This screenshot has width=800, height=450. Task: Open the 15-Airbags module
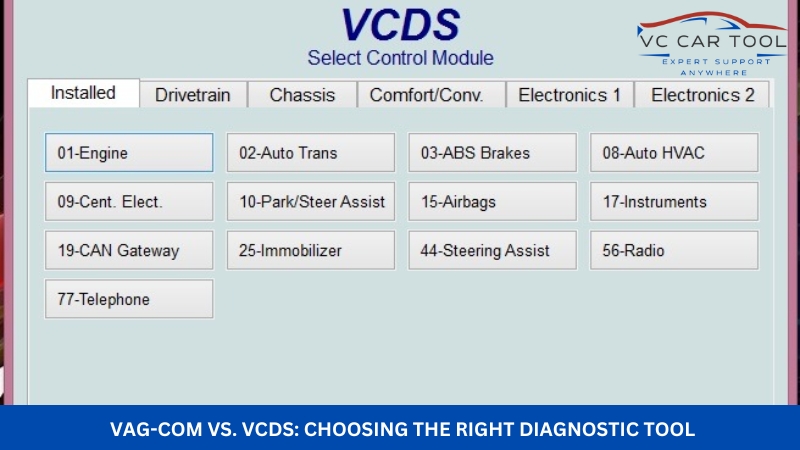[x=492, y=201]
